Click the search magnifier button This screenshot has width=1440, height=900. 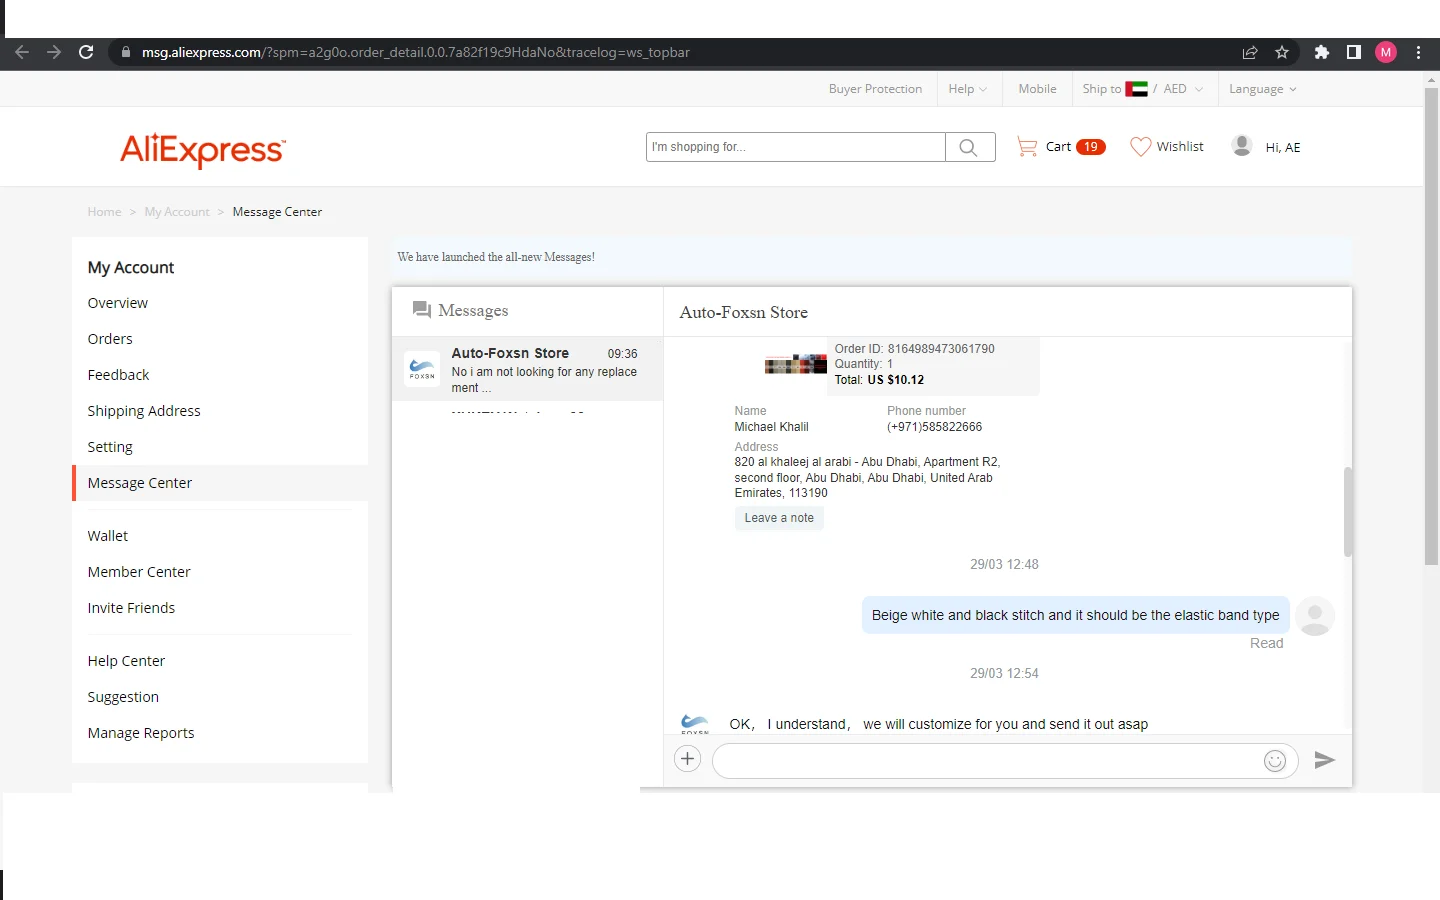(969, 147)
